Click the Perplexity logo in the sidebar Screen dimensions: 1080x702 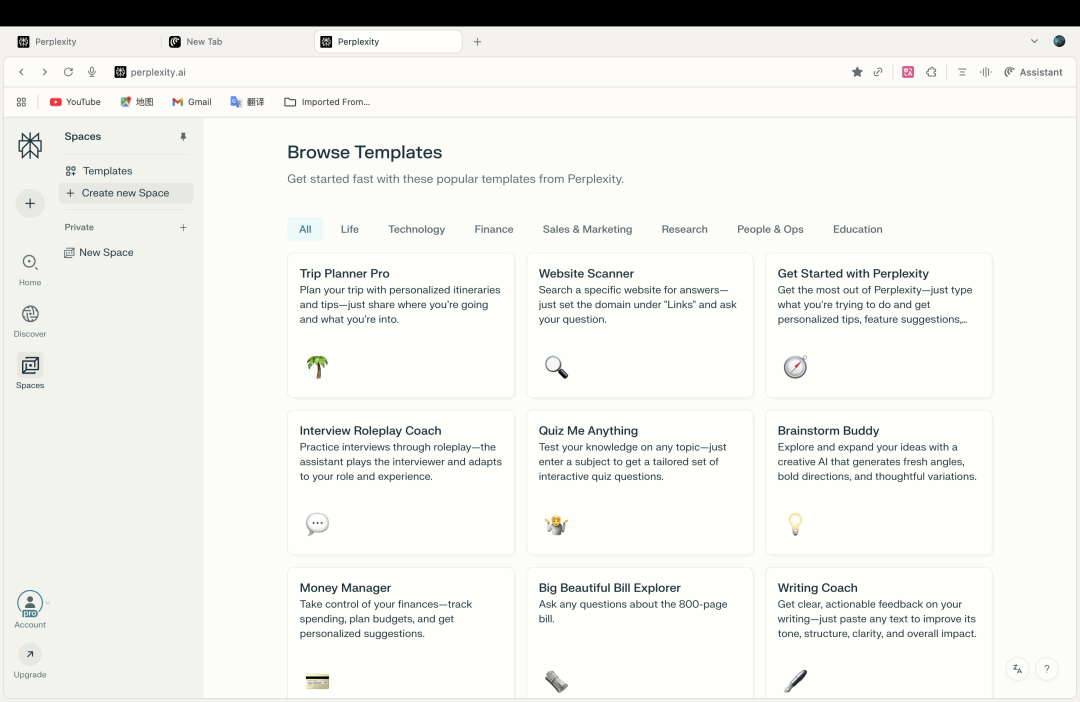[x=30, y=145]
